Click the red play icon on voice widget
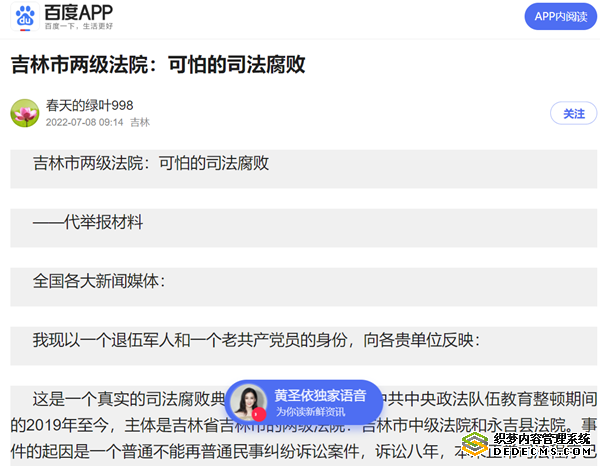The image size is (600, 466). pyautogui.click(x=259, y=413)
